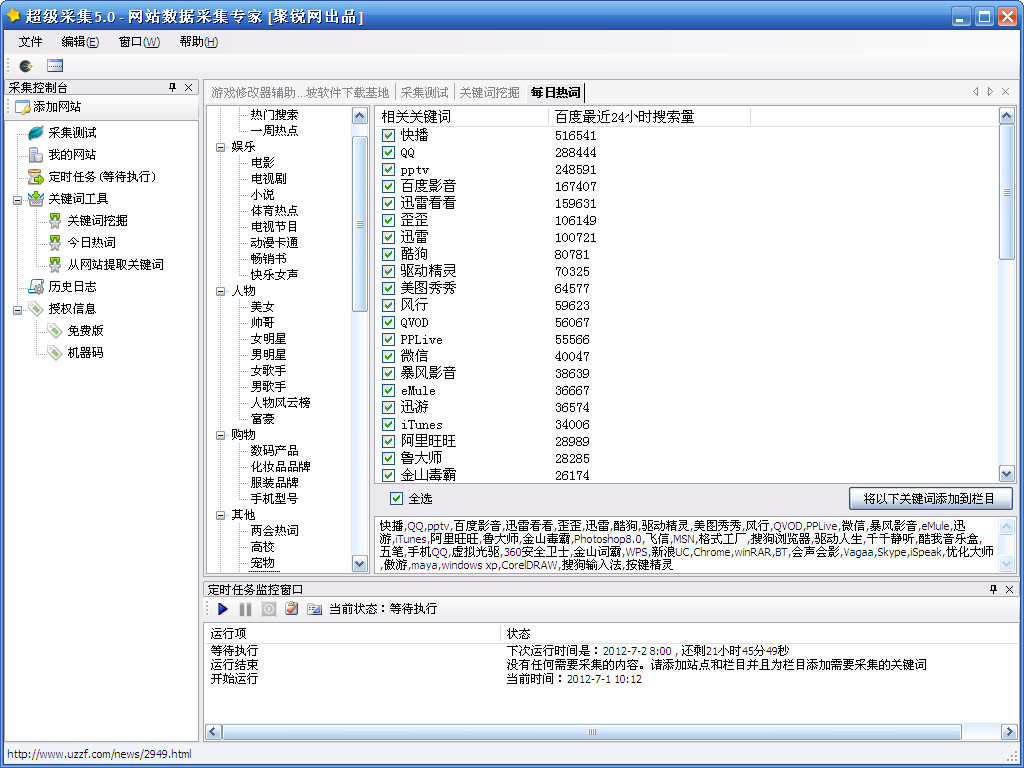This screenshot has width=1024, height=768.
Task: Click task list scroll-right arrow
Action: 1010,732
